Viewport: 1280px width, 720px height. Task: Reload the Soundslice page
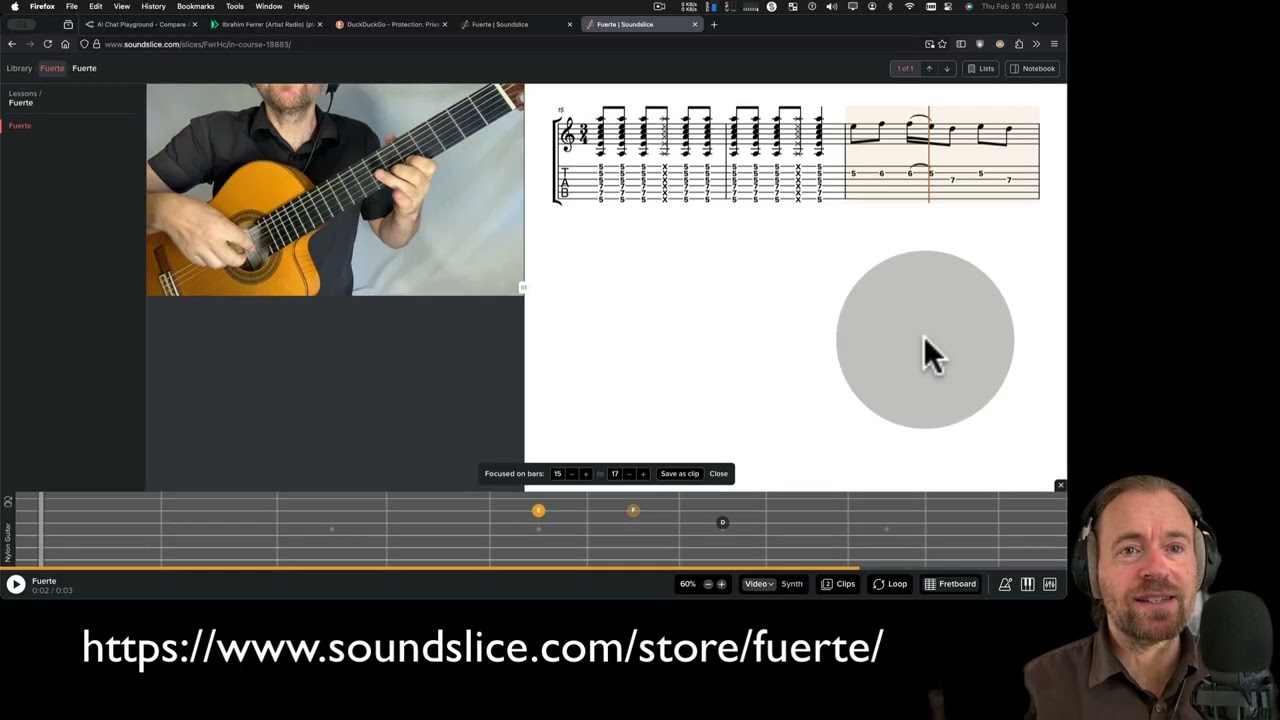47,44
